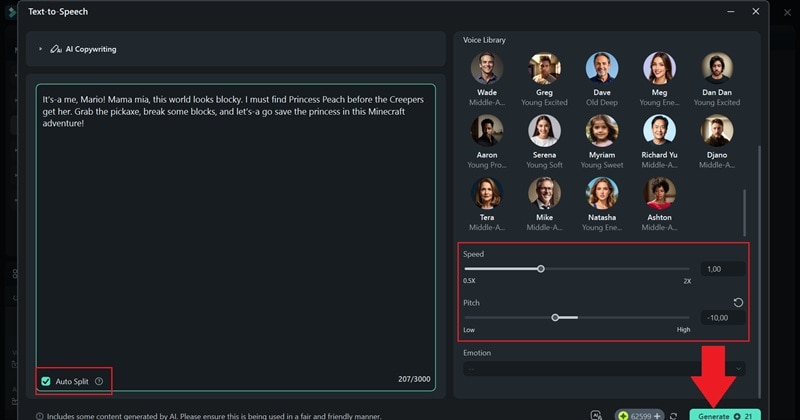Expand the AI Copywriting section
Screen dimensions: 800x420
[41, 49]
